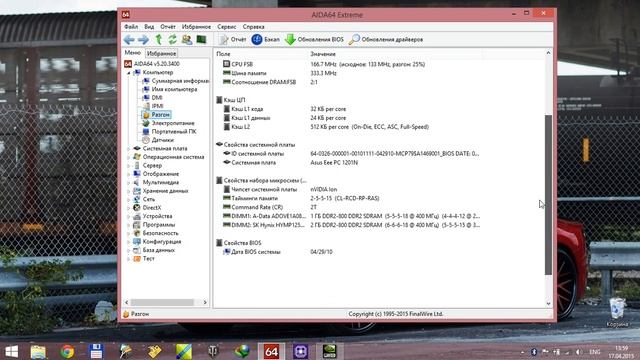Switch to the Избранное tab in the left panel
Viewport: 640px width, 360px height.
161,53
